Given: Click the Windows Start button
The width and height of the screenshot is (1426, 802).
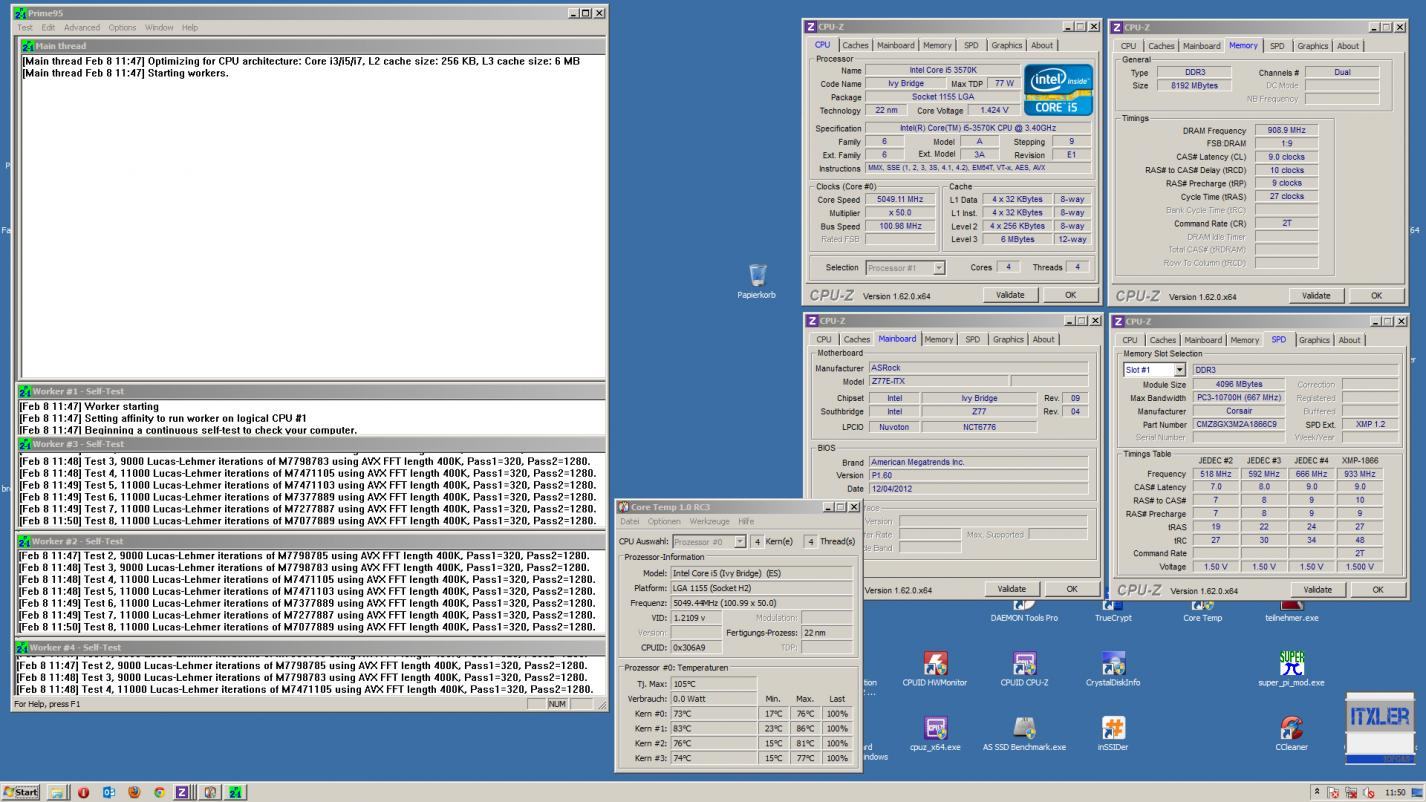Looking at the screenshot, I should [x=21, y=792].
